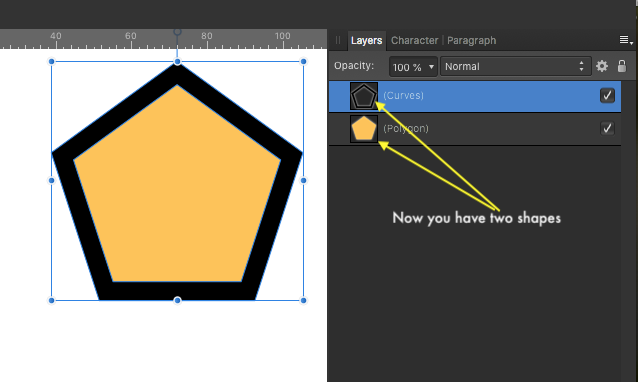The height and width of the screenshot is (382, 638).
Task: Switch to the Paragraph tab
Action: click(471, 40)
